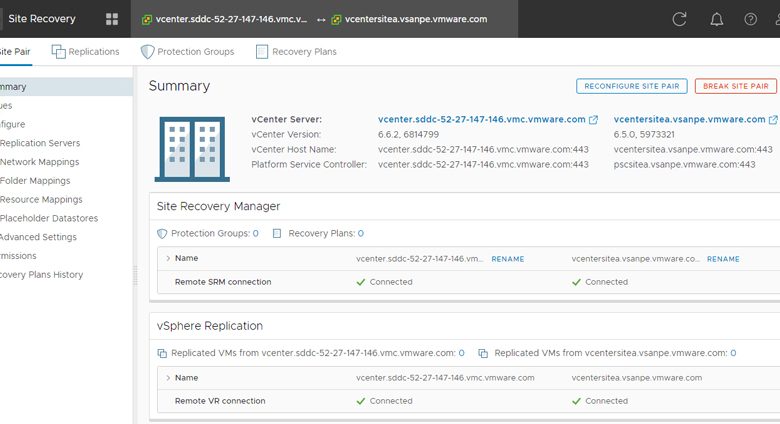
Task: Select Summary in the sidebar
Action: 66,87
